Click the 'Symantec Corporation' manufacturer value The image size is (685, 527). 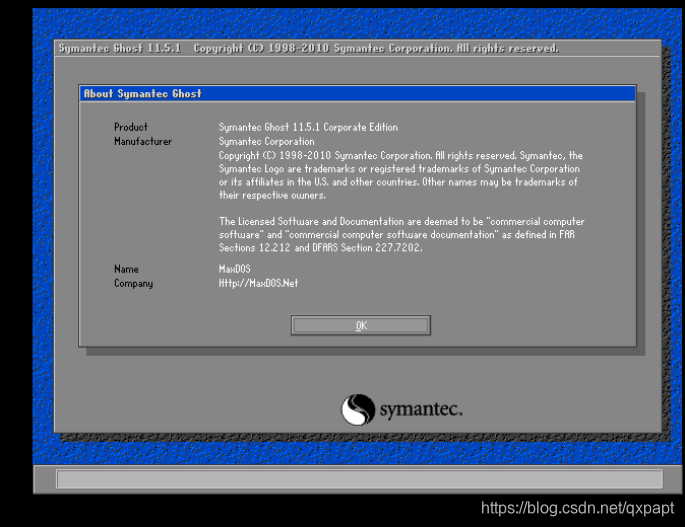[x=266, y=142]
